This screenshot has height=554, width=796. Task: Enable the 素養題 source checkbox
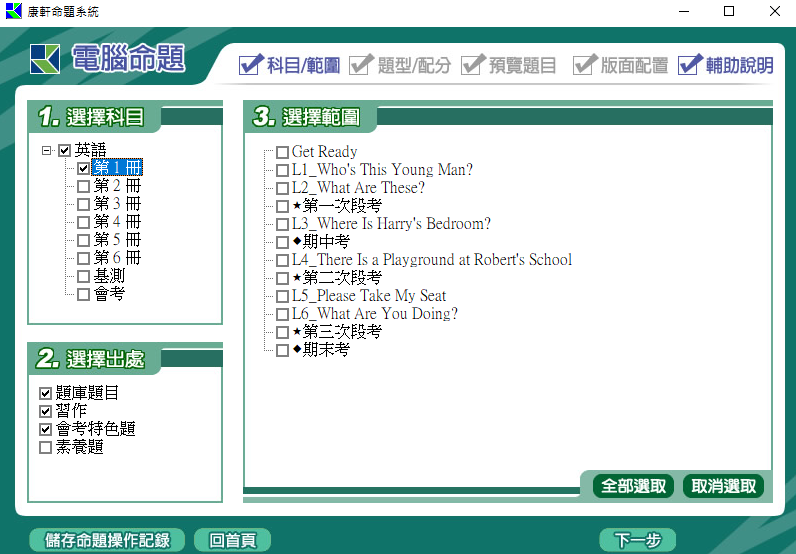click(x=45, y=447)
